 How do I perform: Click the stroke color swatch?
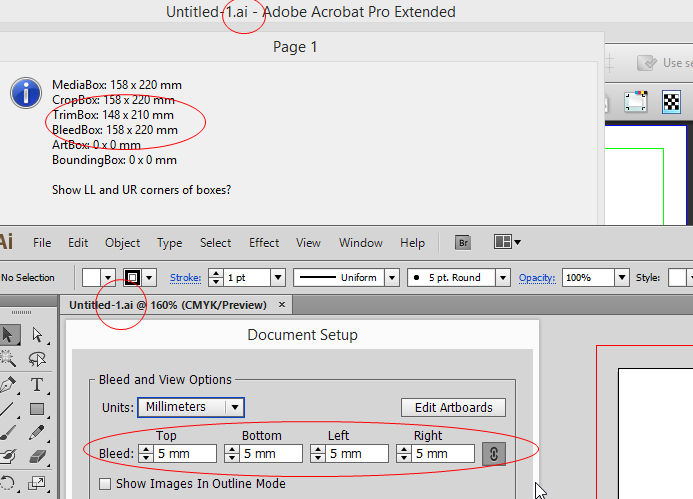[x=133, y=278]
